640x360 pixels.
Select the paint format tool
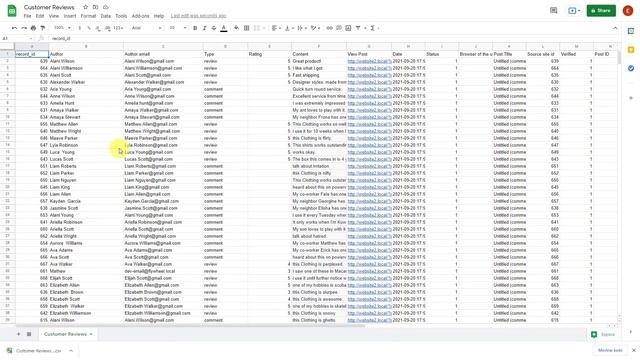[42, 28]
